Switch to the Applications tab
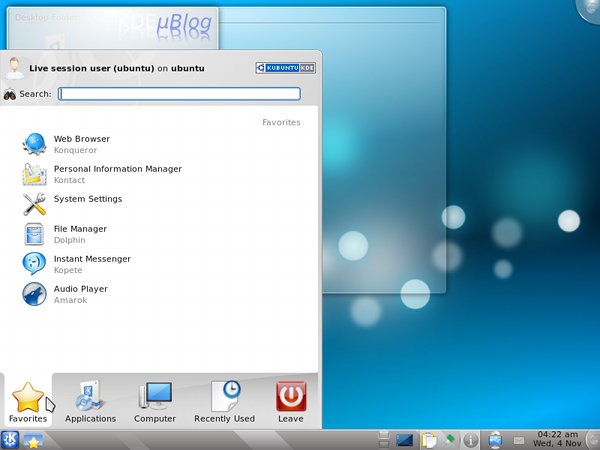 point(90,402)
